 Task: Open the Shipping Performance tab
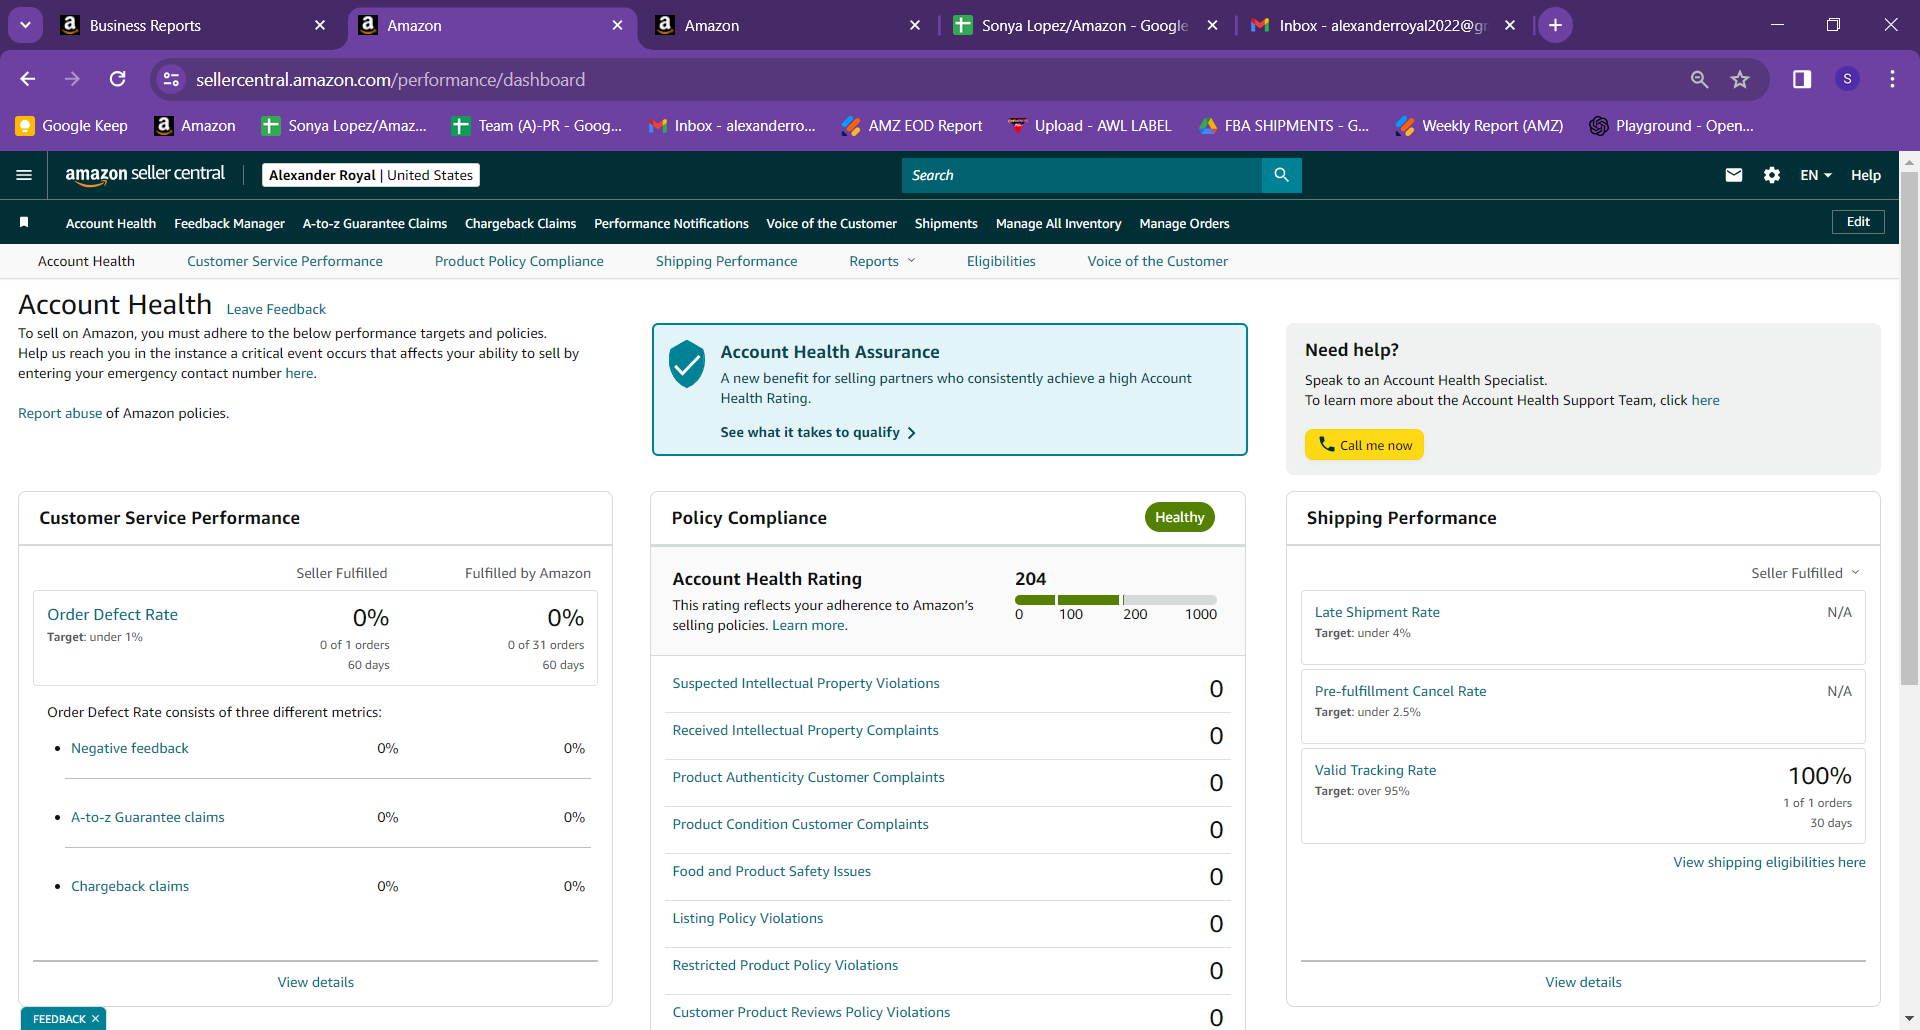(x=727, y=261)
